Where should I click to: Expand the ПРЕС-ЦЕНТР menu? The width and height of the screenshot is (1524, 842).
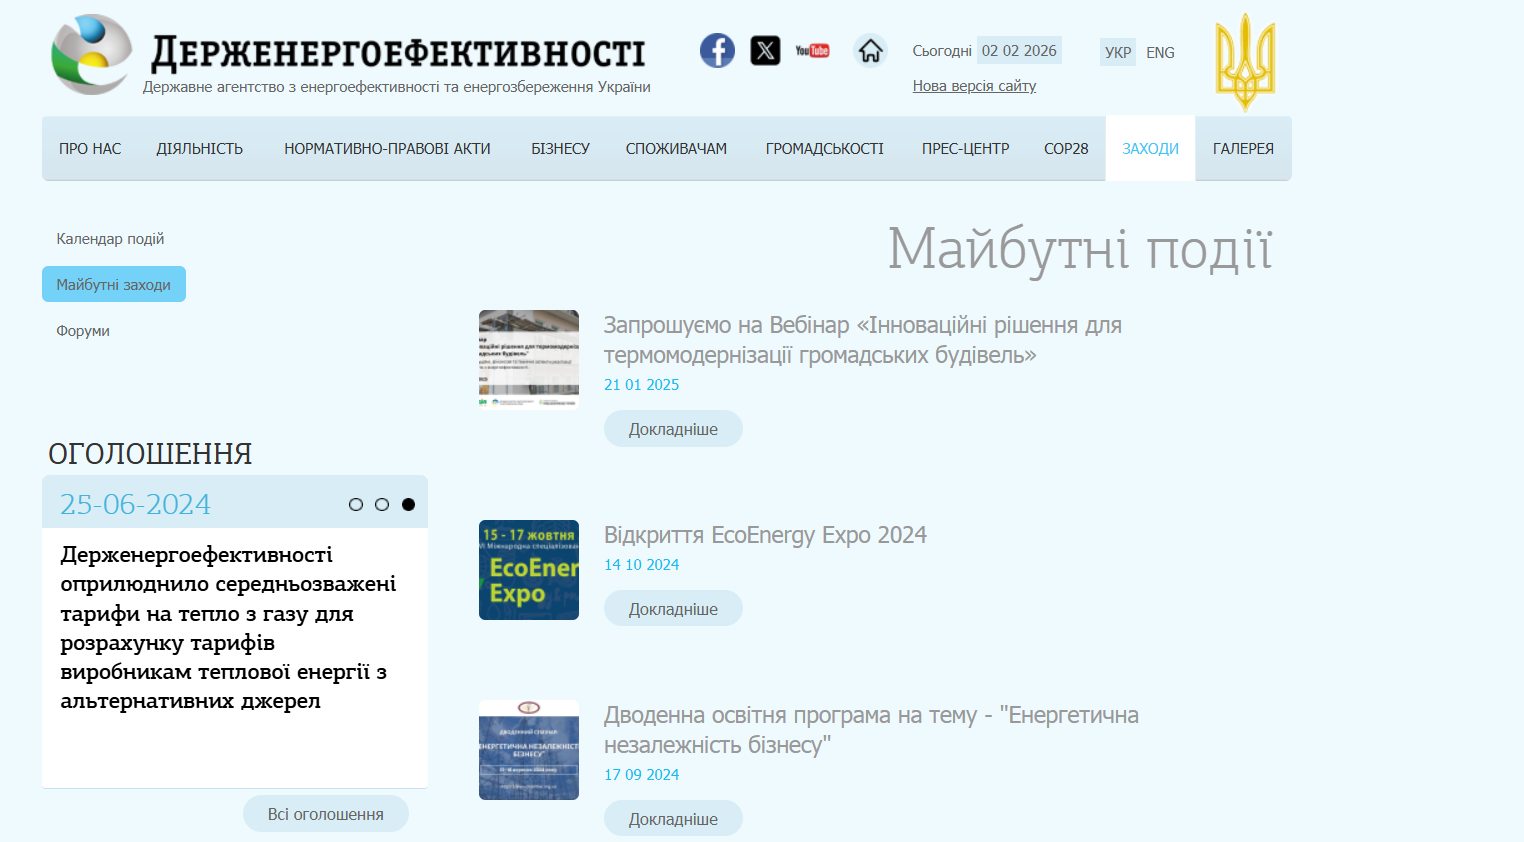[x=965, y=149]
